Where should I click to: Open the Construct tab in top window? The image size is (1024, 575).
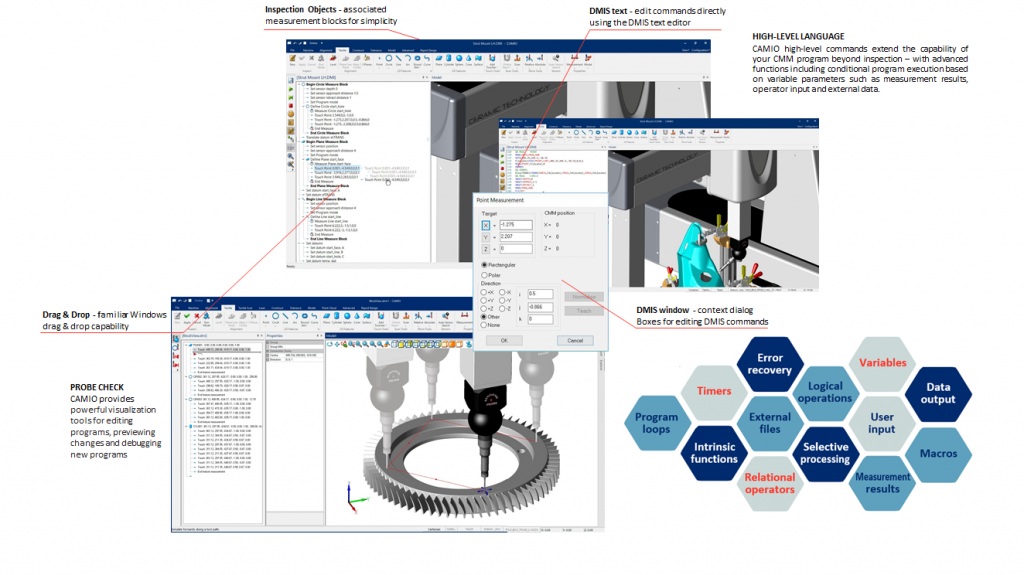click(x=360, y=49)
